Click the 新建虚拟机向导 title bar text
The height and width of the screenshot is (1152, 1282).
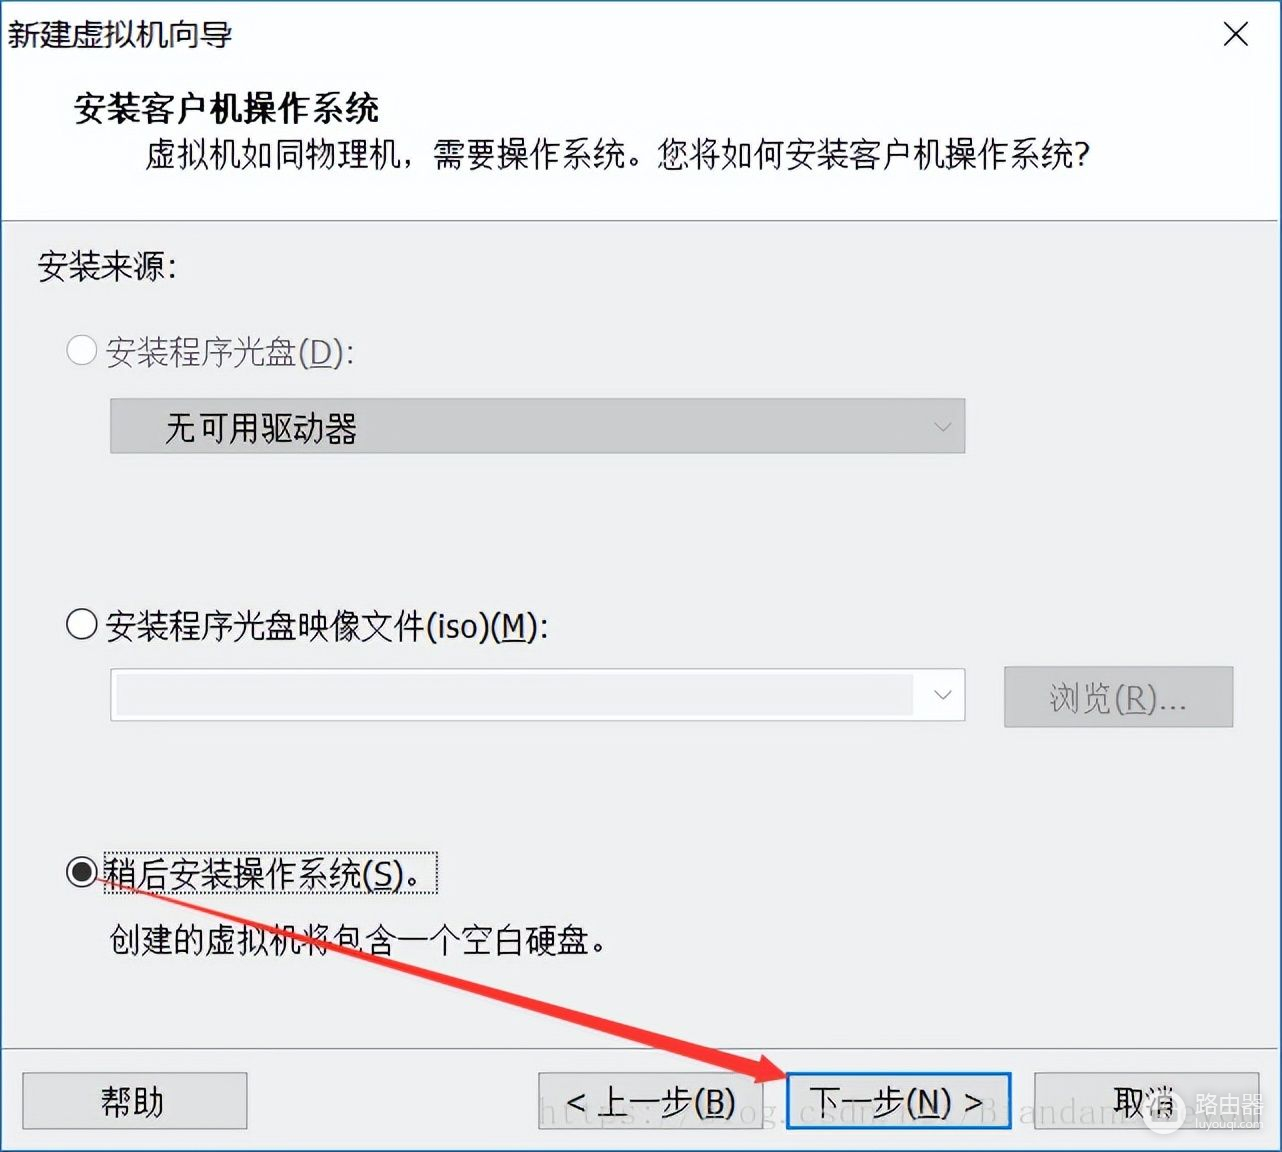point(120,34)
